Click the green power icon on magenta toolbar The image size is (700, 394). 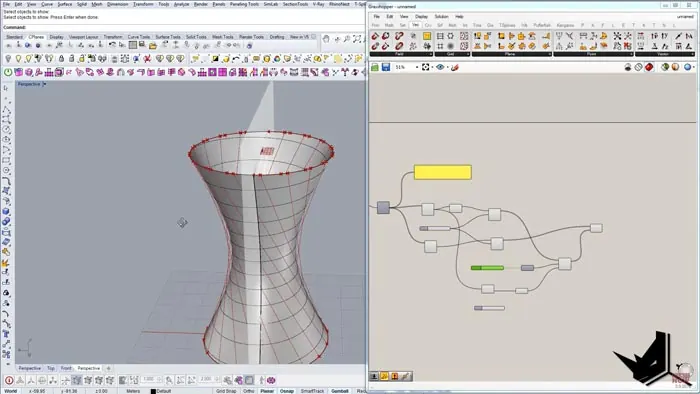pyautogui.click(x=8, y=72)
